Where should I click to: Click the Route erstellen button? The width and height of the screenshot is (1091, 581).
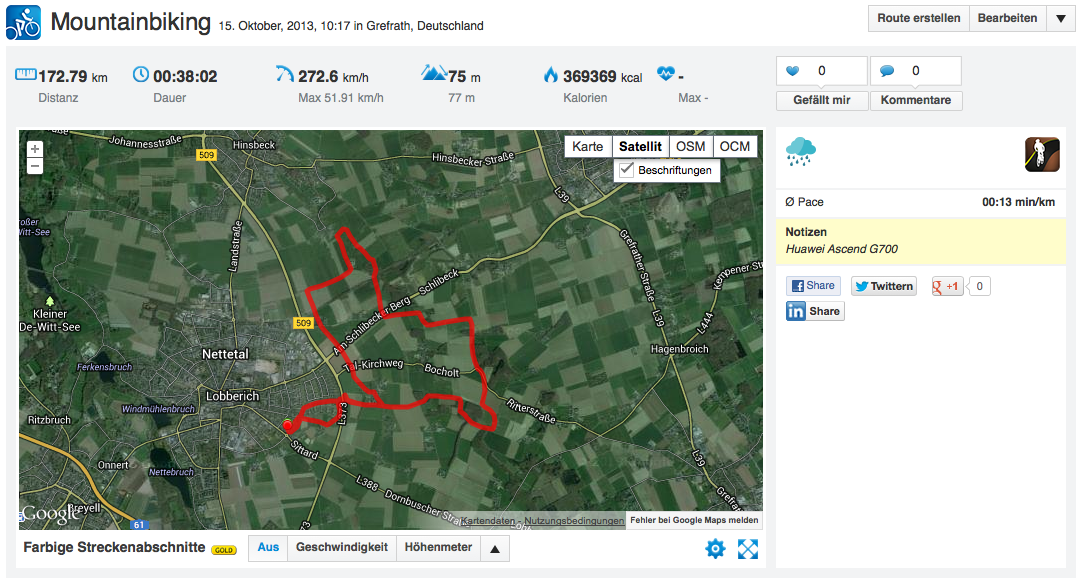918,19
